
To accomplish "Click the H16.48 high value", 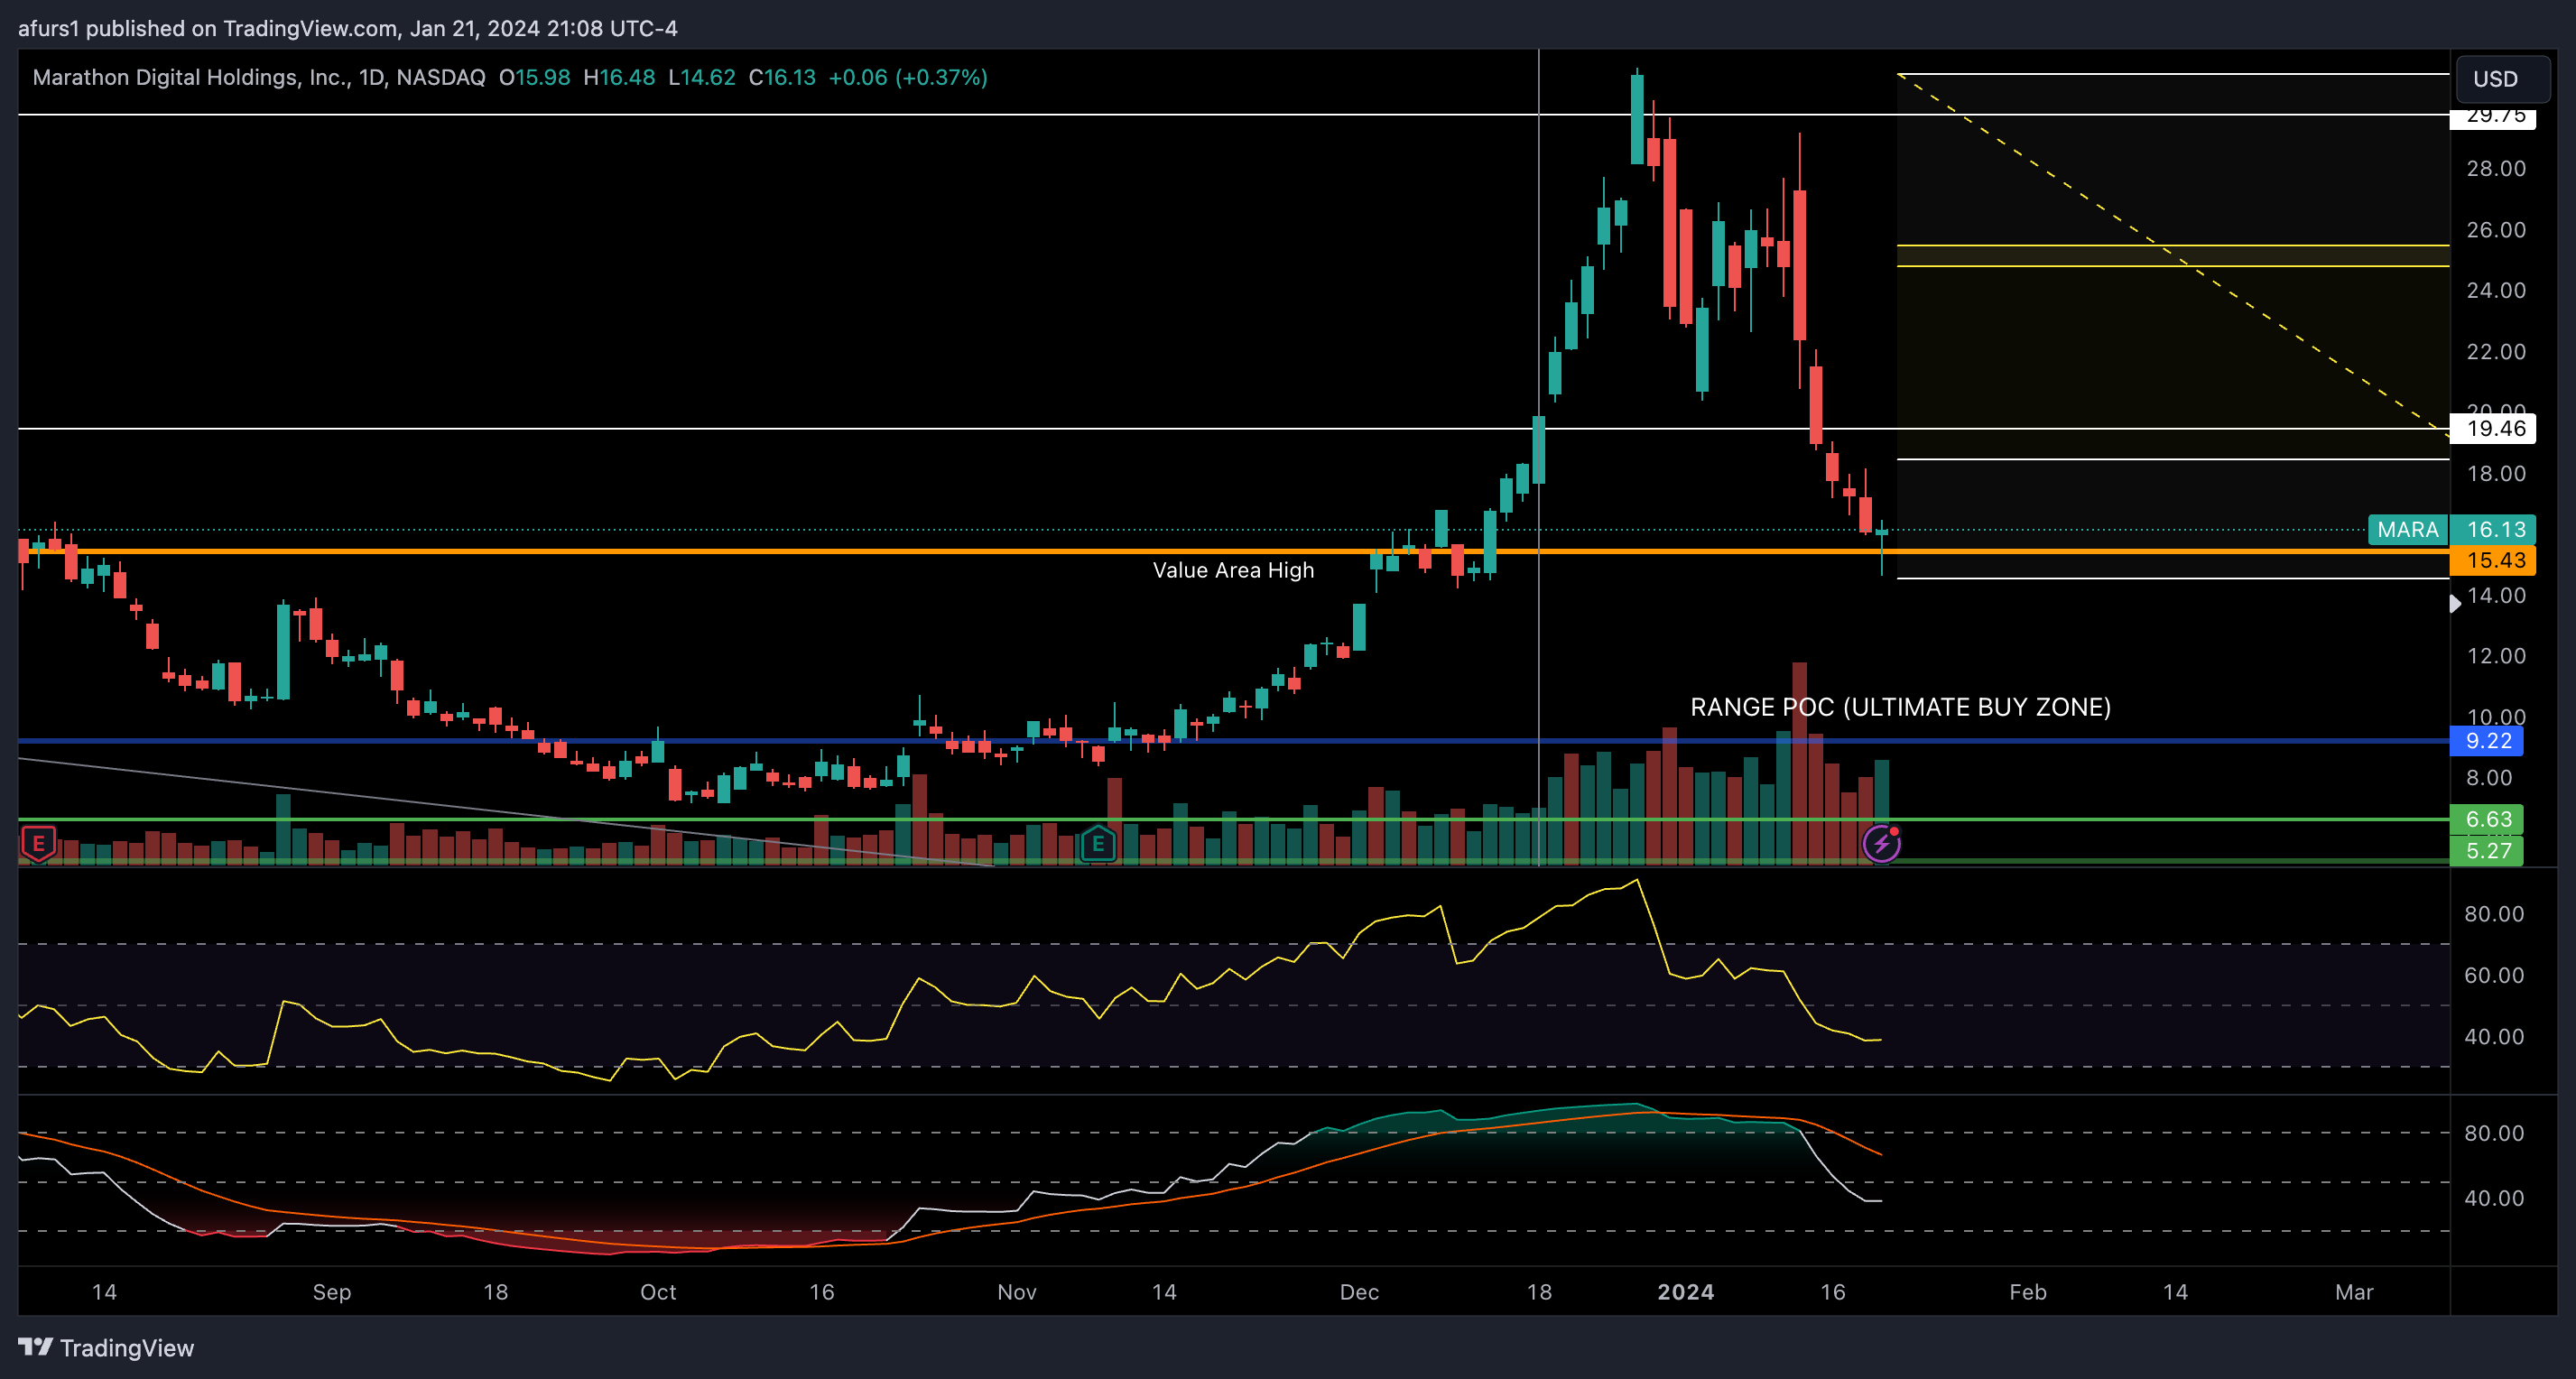I will pyautogui.click(x=619, y=77).
